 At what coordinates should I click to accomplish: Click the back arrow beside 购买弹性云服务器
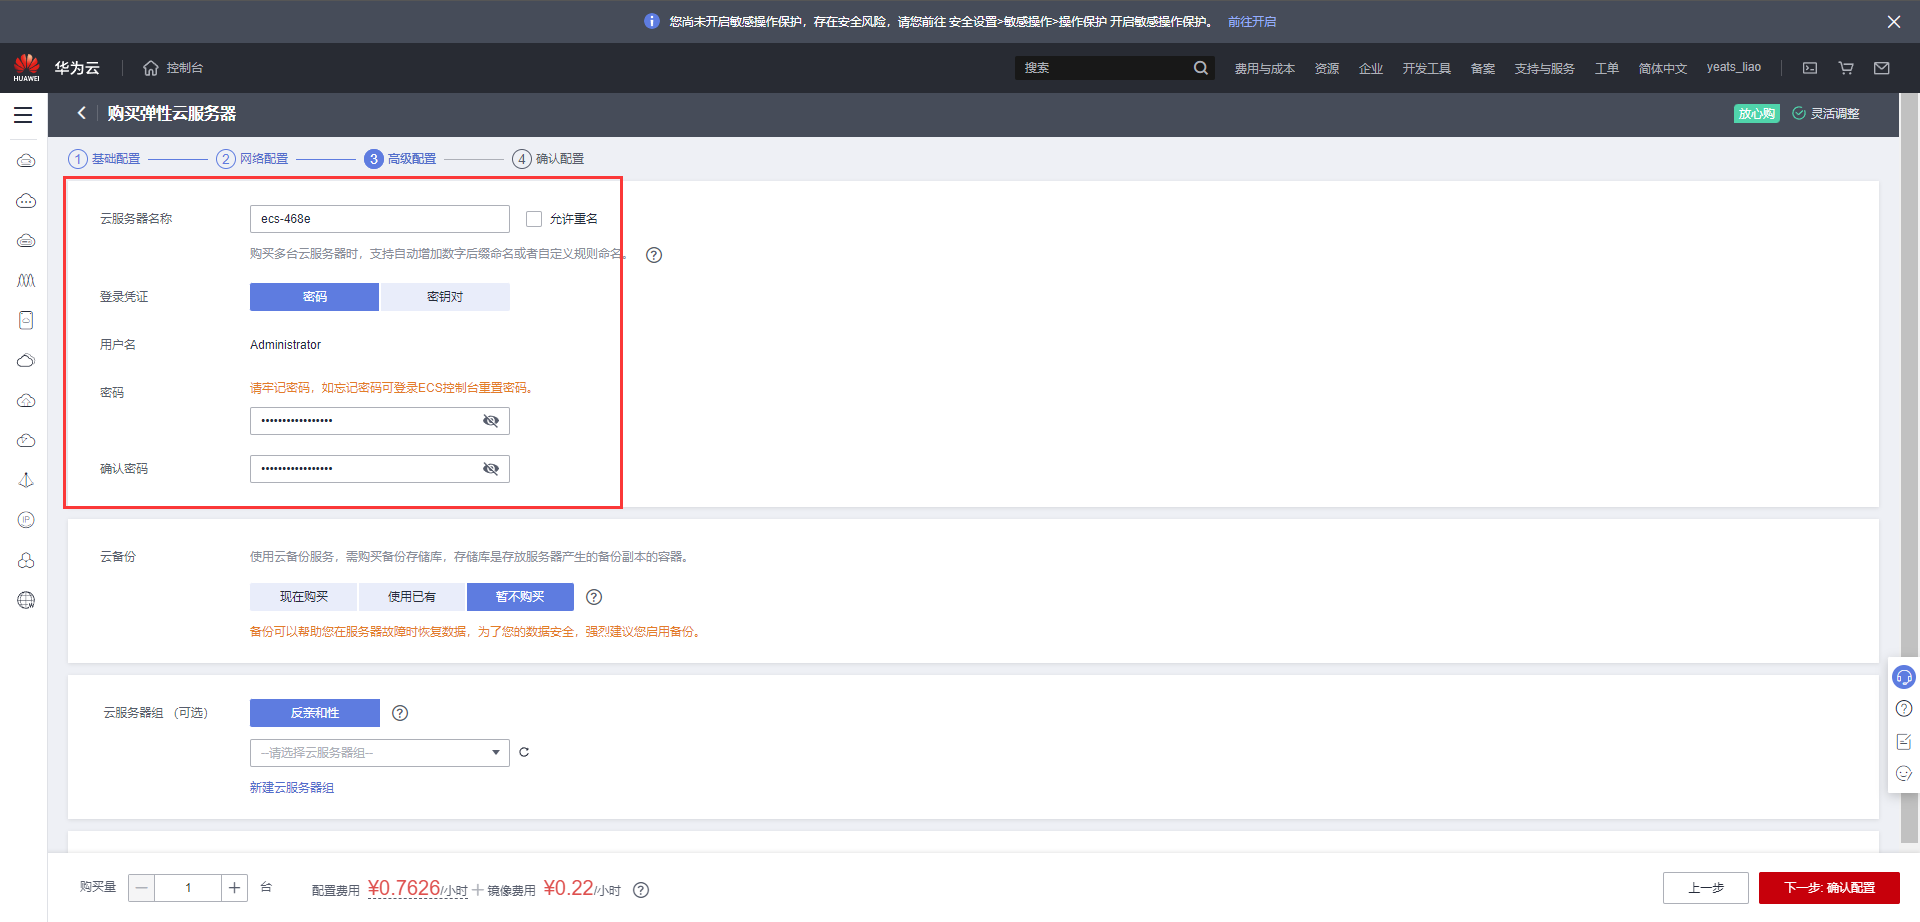pyautogui.click(x=82, y=113)
